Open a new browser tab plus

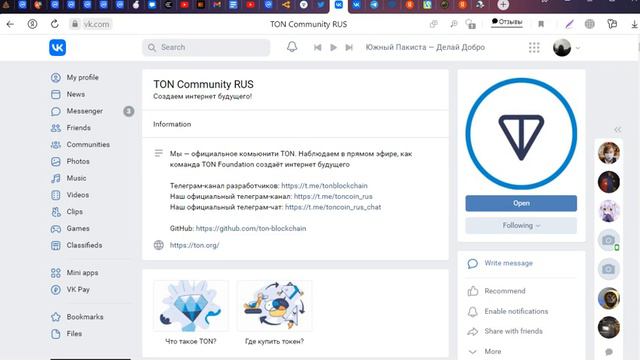[x=503, y=5]
